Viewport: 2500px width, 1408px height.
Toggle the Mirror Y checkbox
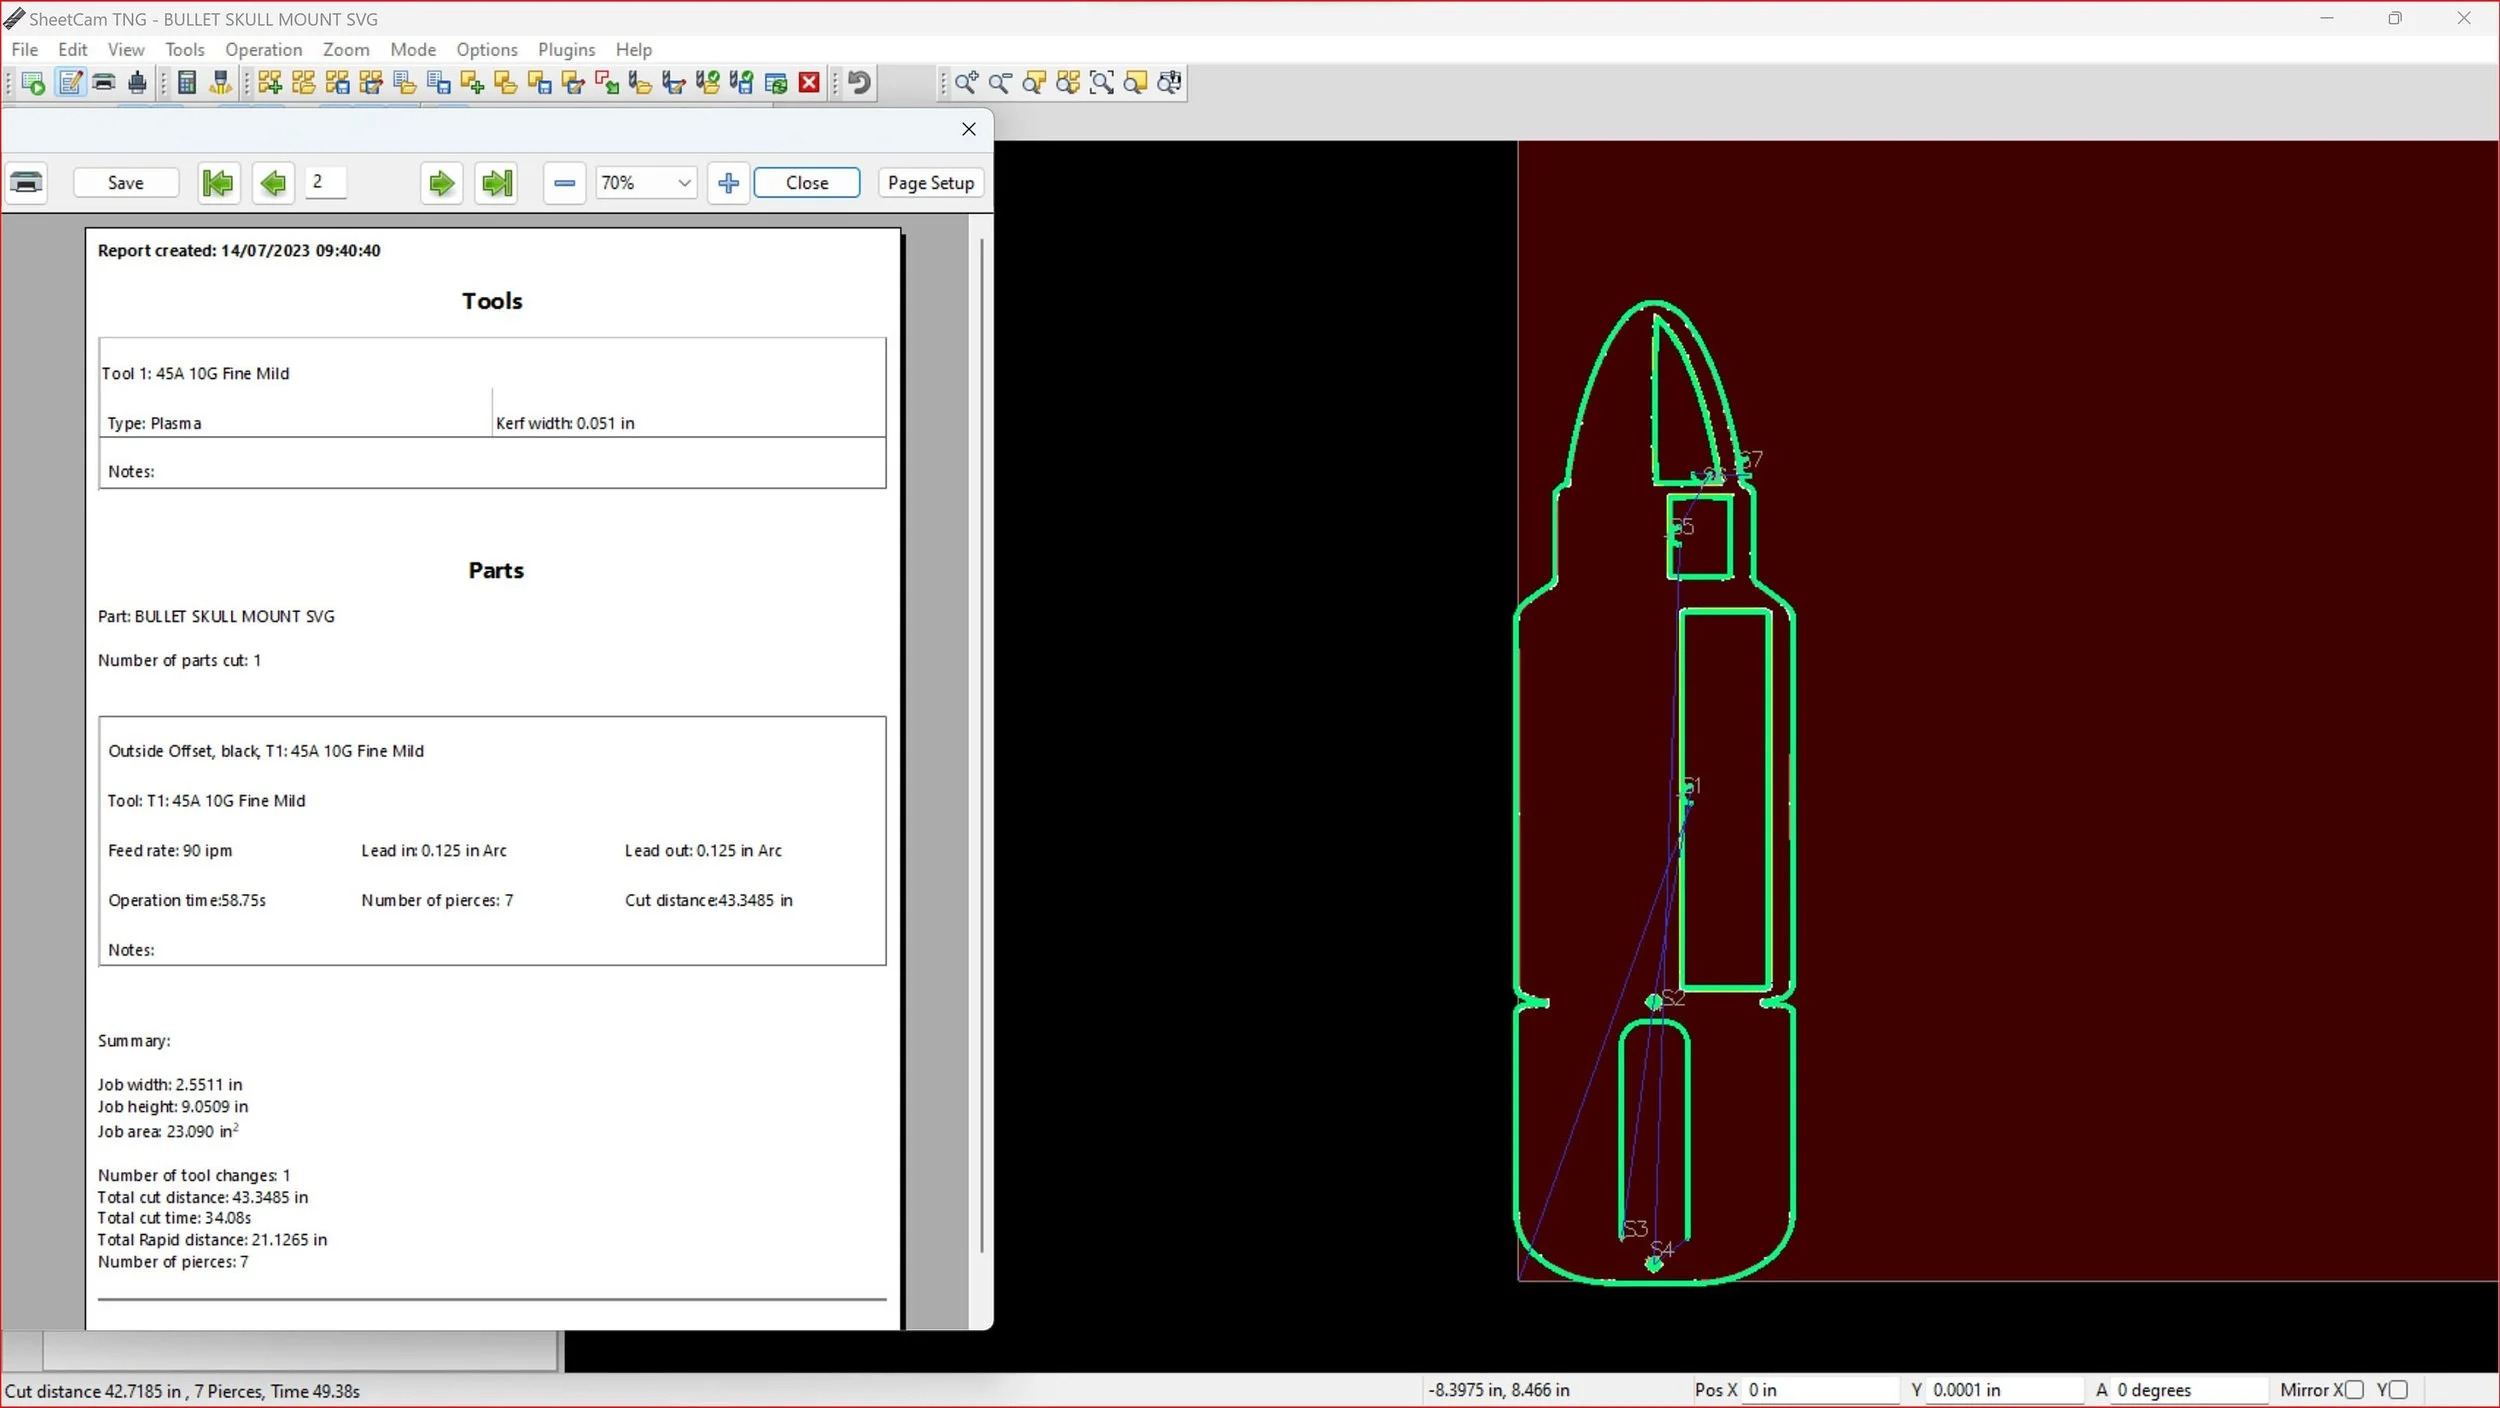click(x=2398, y=1390)
